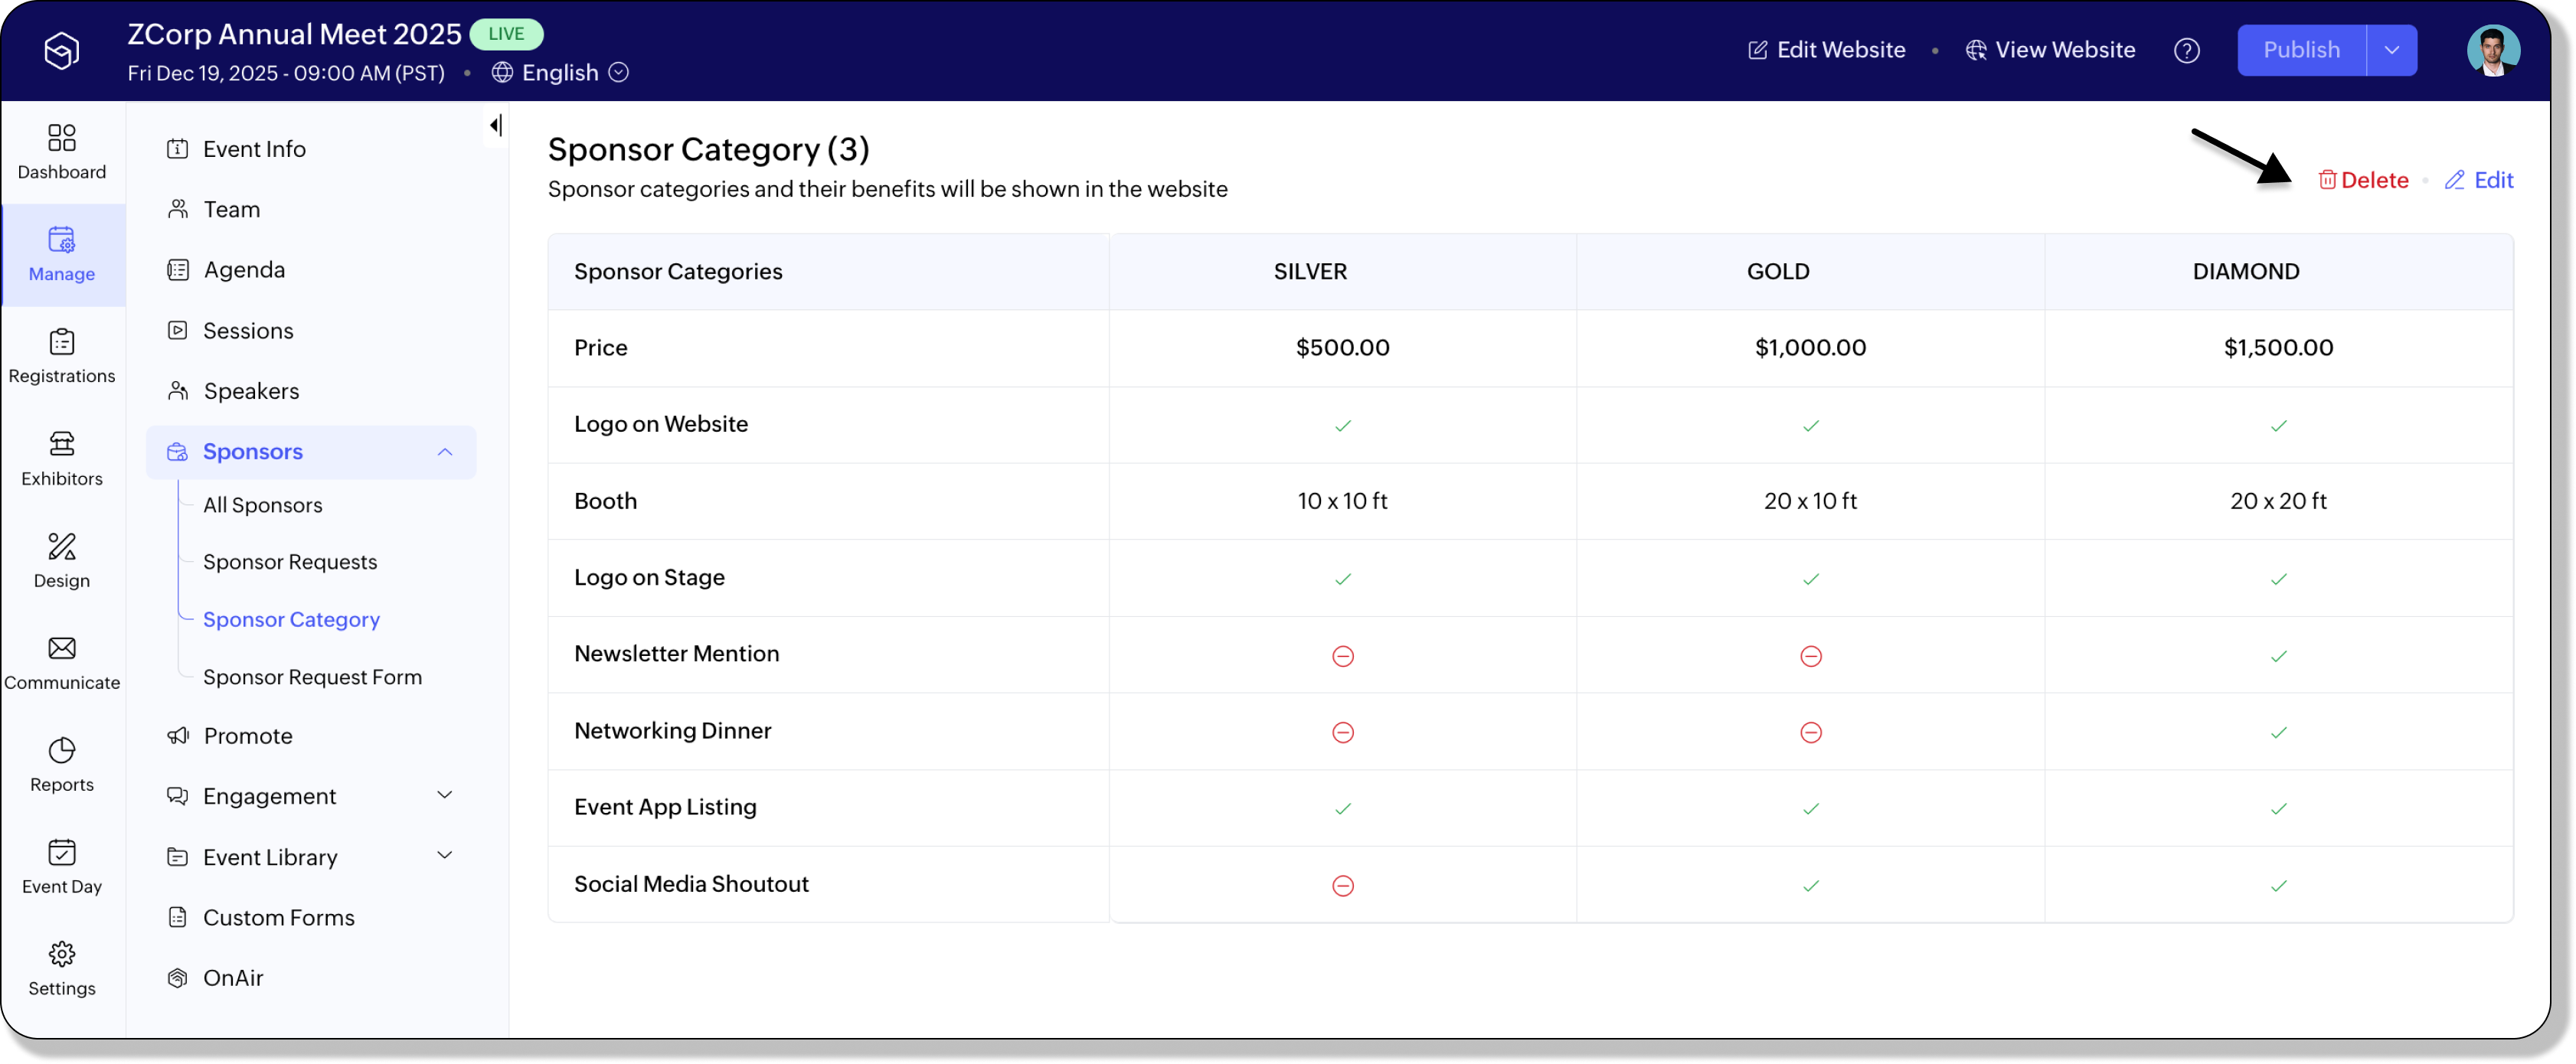Expand the Event Library menu group
This screenshot has height=1064, width=2576.
445,856
